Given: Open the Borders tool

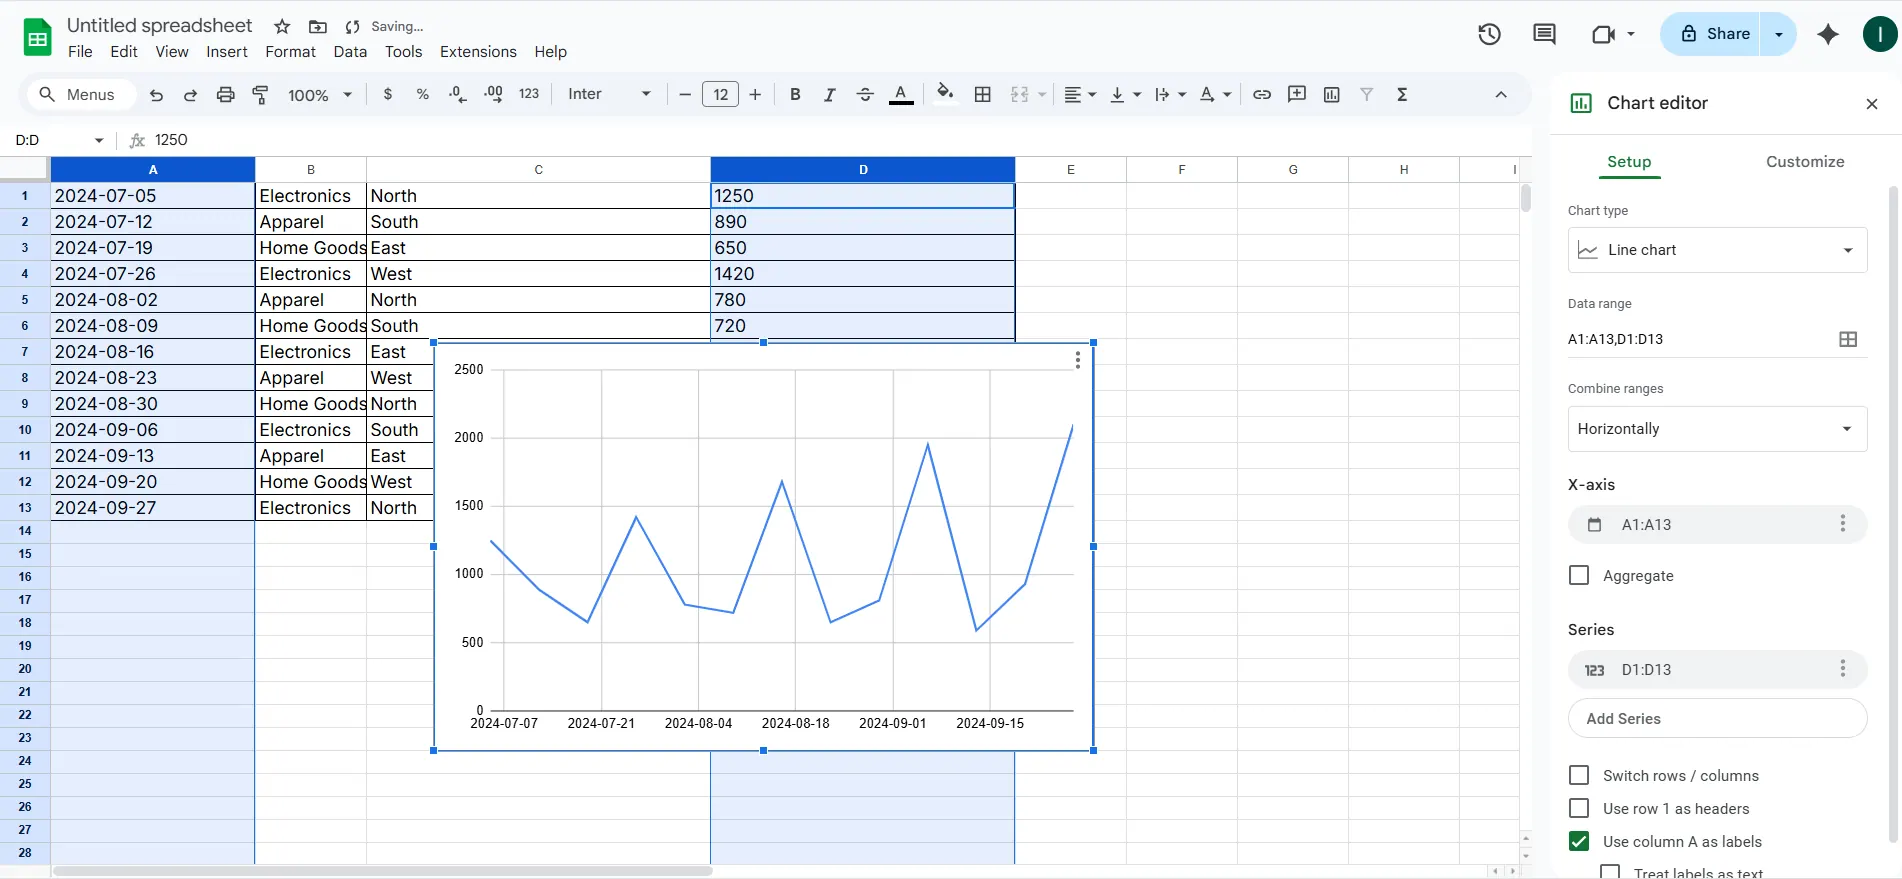Looking at the screenshot, I should (x=983, y=94).
